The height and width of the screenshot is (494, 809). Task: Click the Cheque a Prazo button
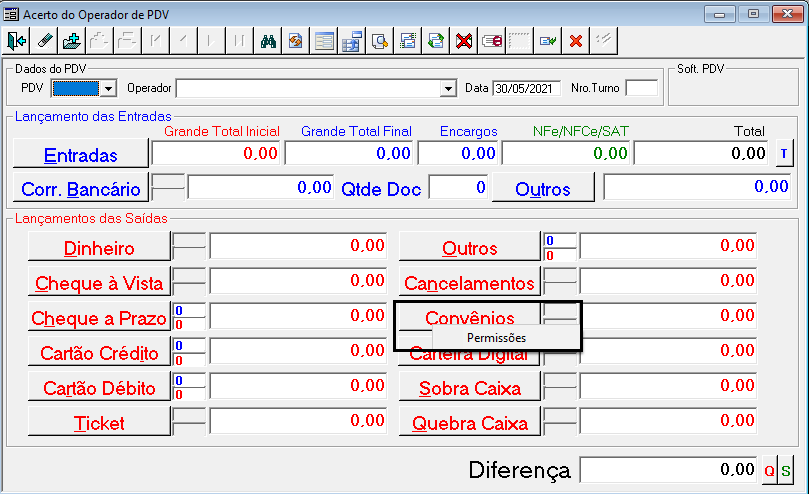coord(99,317)
